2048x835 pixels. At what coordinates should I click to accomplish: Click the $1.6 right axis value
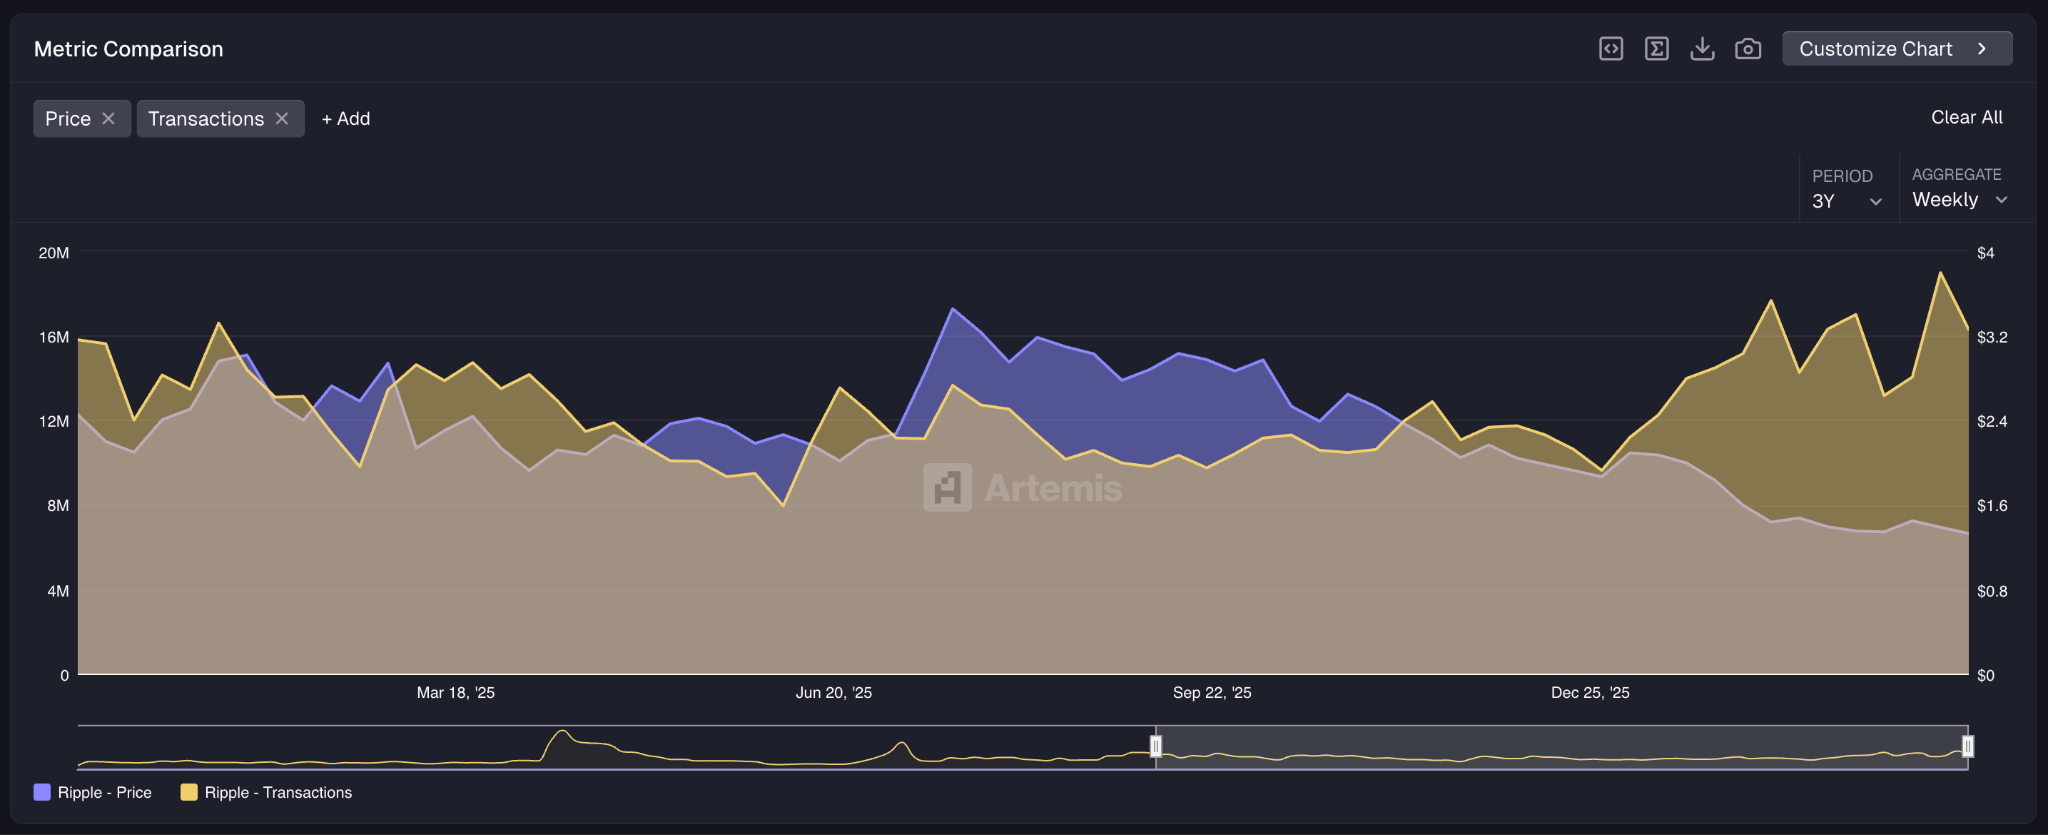(1992, 506)
